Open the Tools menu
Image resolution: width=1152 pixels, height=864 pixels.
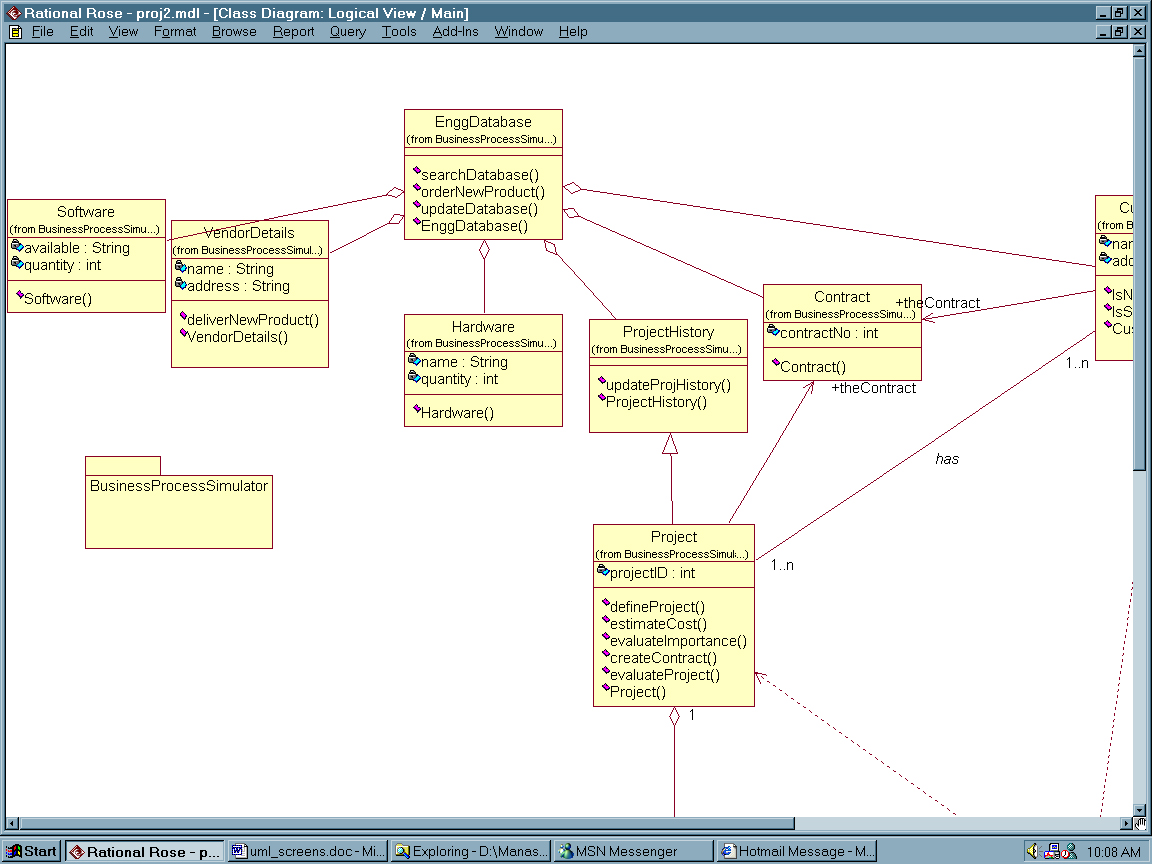(399, 32)
